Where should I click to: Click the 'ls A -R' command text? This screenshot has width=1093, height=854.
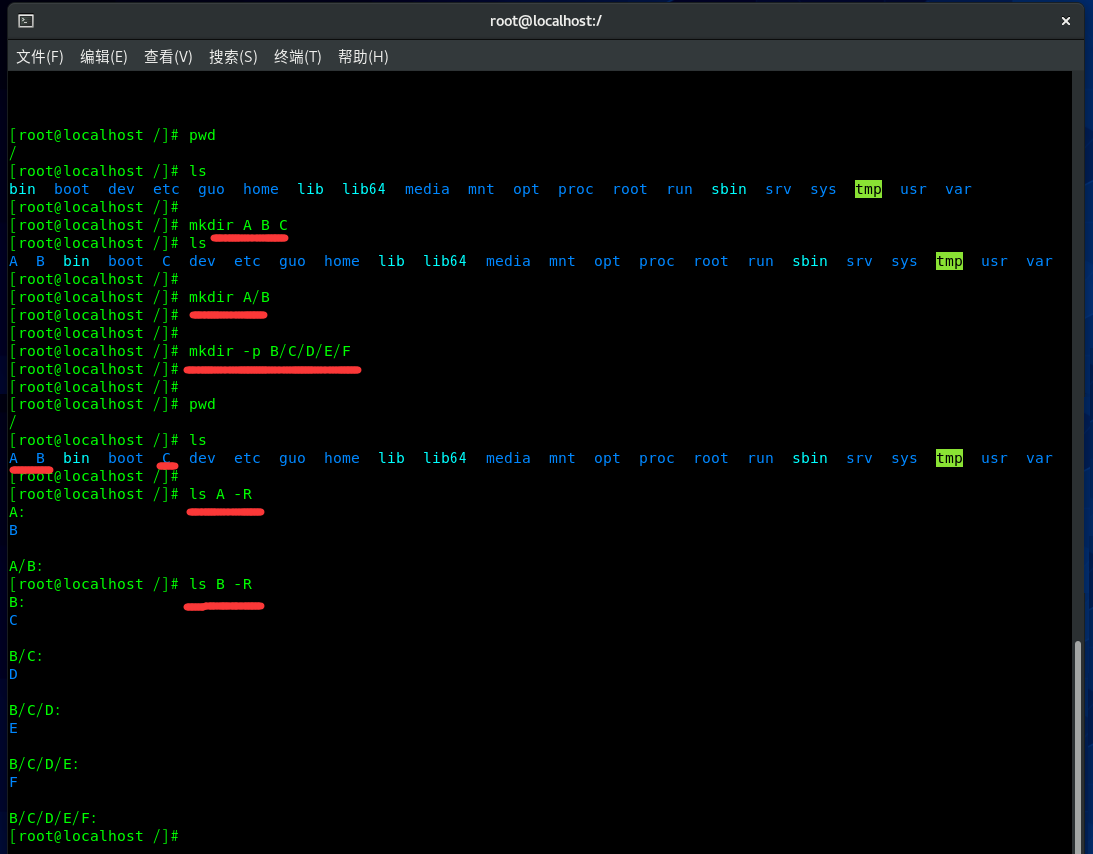tap(220, 494)
